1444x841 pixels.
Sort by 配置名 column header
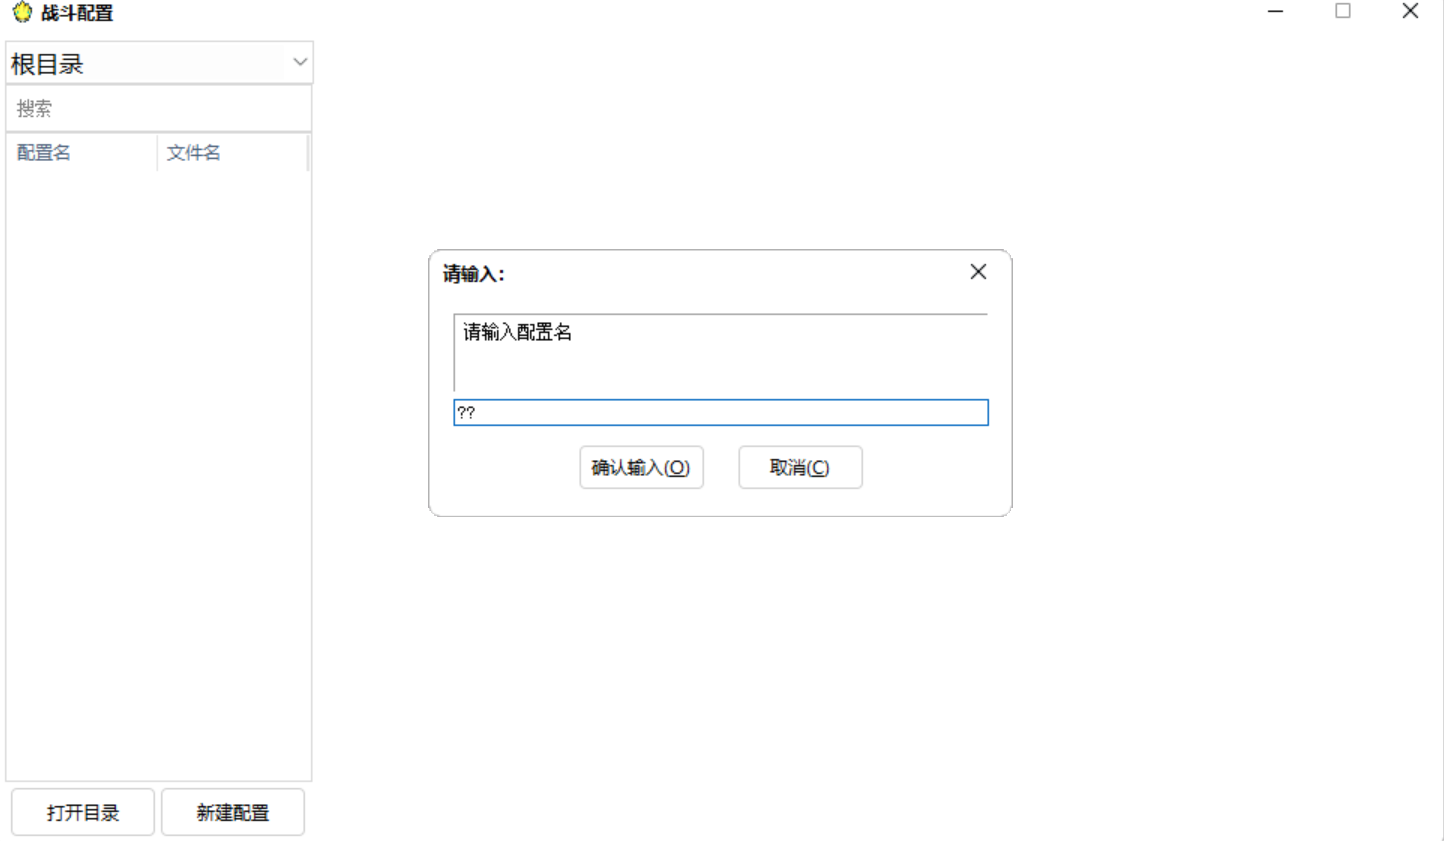[82, 153]
